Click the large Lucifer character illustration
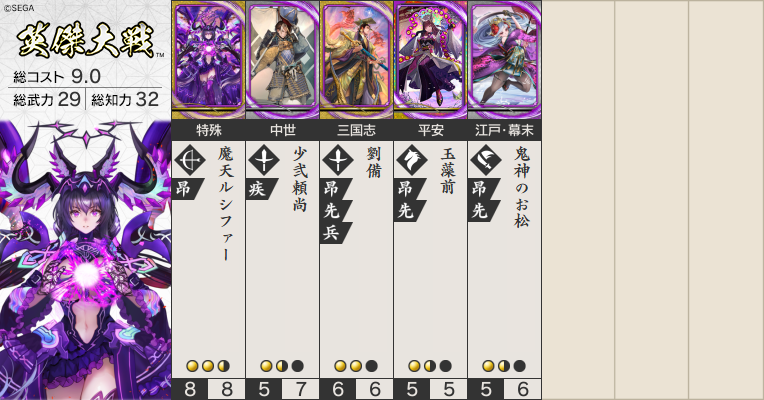Screen dimensions: 764x400 tap(85, 260)
